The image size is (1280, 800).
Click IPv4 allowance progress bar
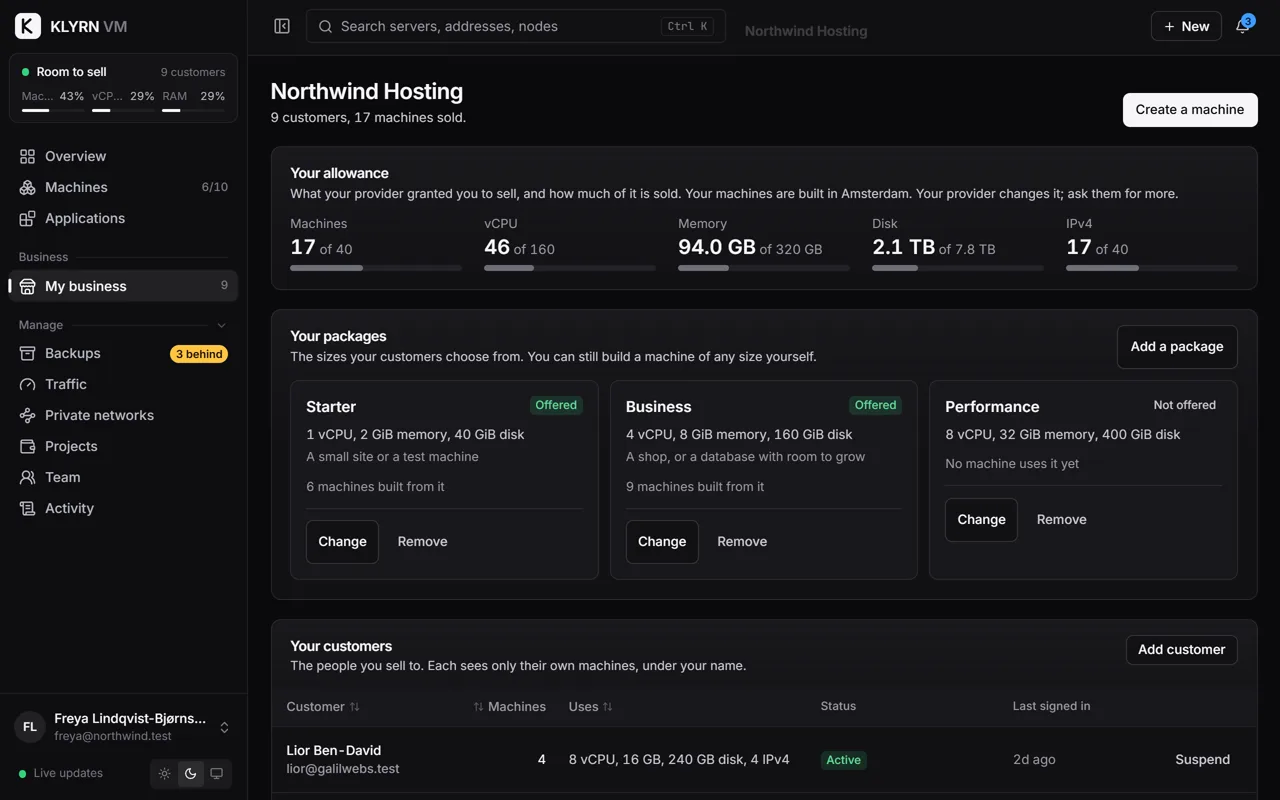1152,268
